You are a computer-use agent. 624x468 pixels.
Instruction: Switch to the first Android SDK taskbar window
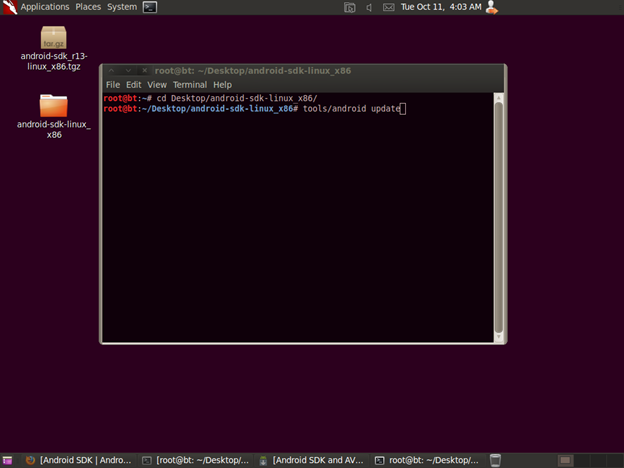pos(78,460)
